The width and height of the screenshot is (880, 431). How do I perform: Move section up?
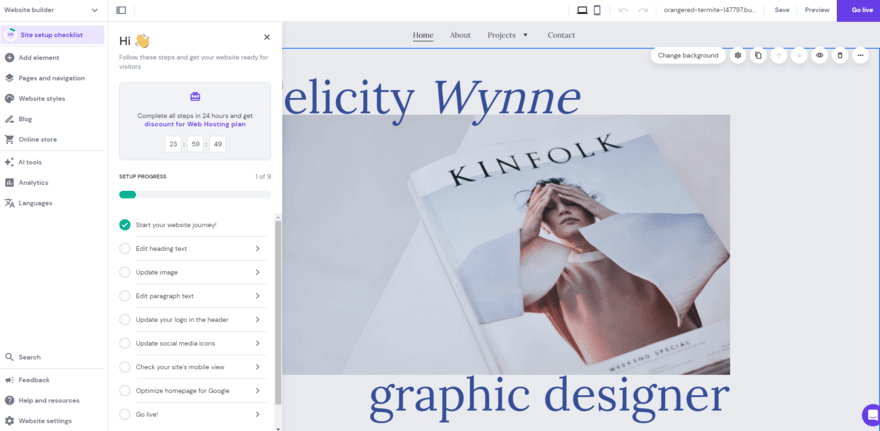click(x=778, y=56)
